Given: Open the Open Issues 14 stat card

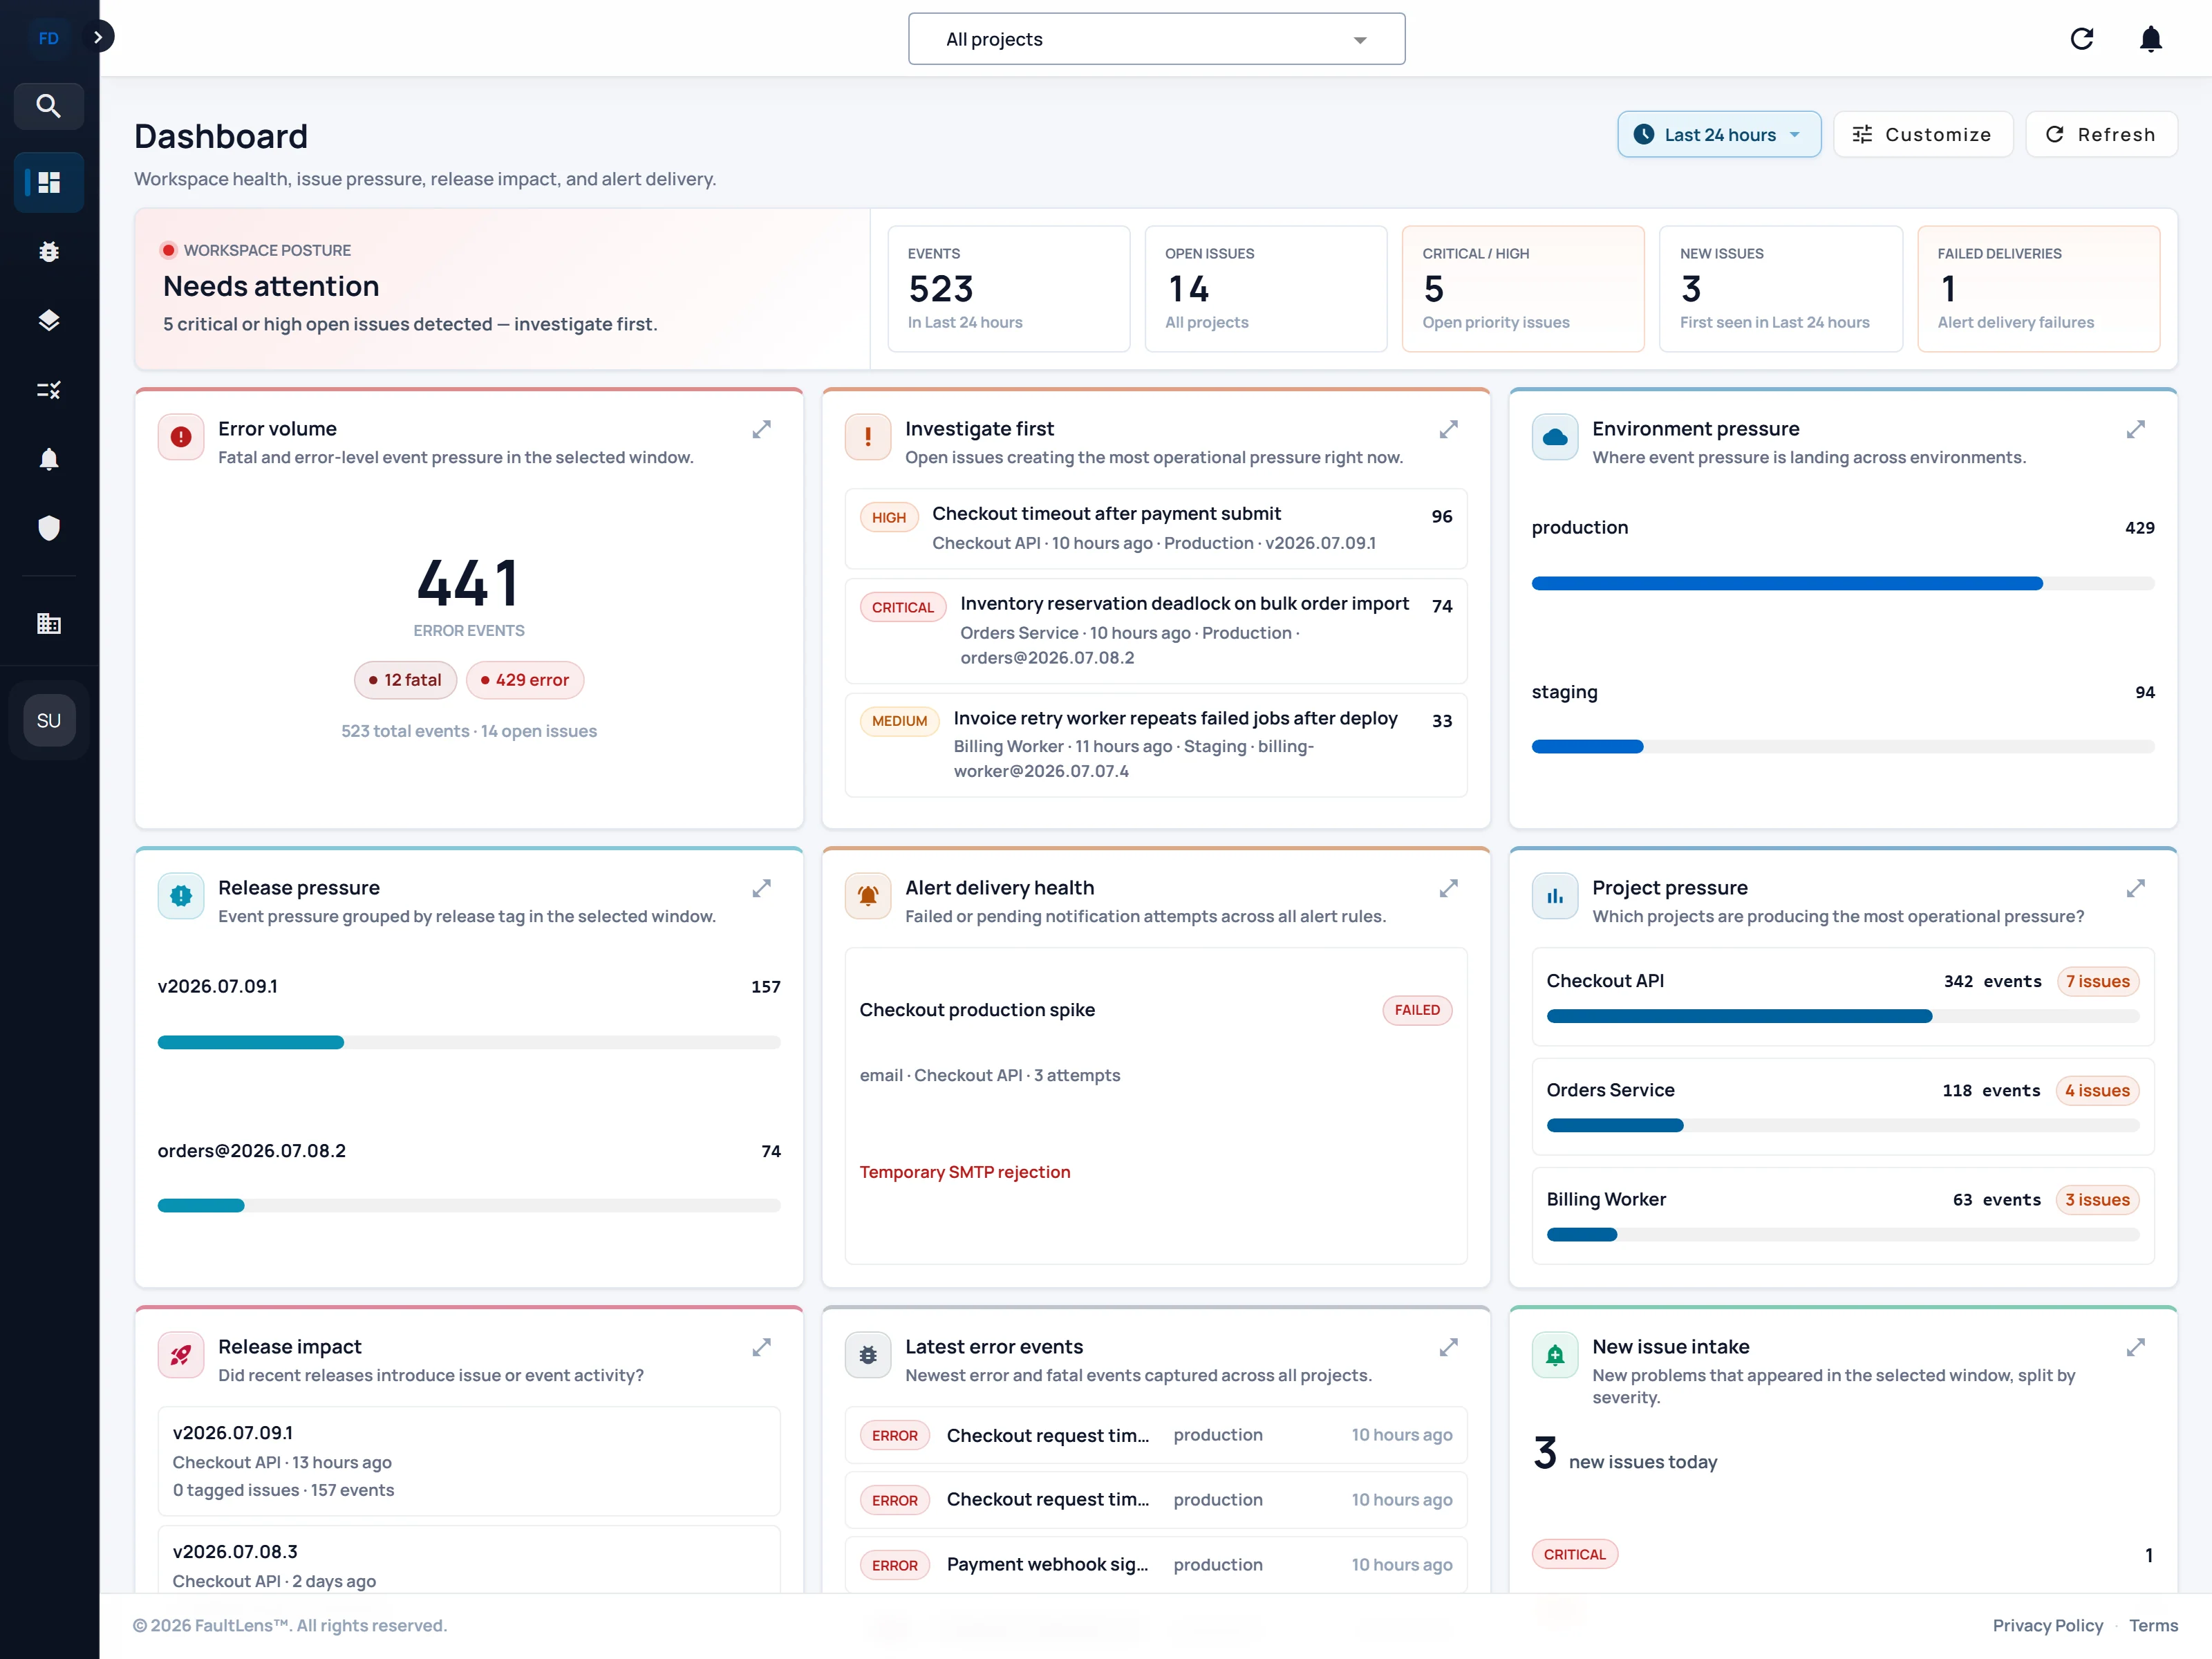Looking at the screenshot, I should click(x=1266, y=289).
